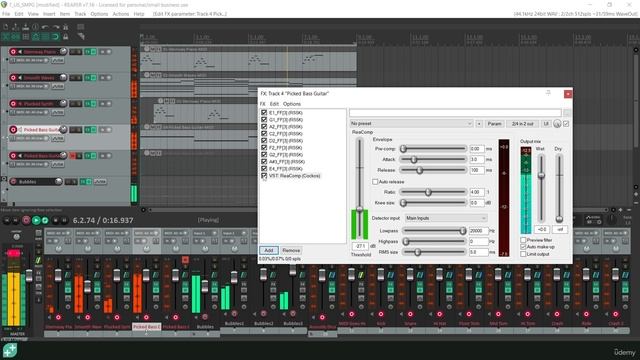Open the Detector input Main Inputs dropdown
This screenshot has height=360, width=640.
pyautogui.click(x=446, y=218)
